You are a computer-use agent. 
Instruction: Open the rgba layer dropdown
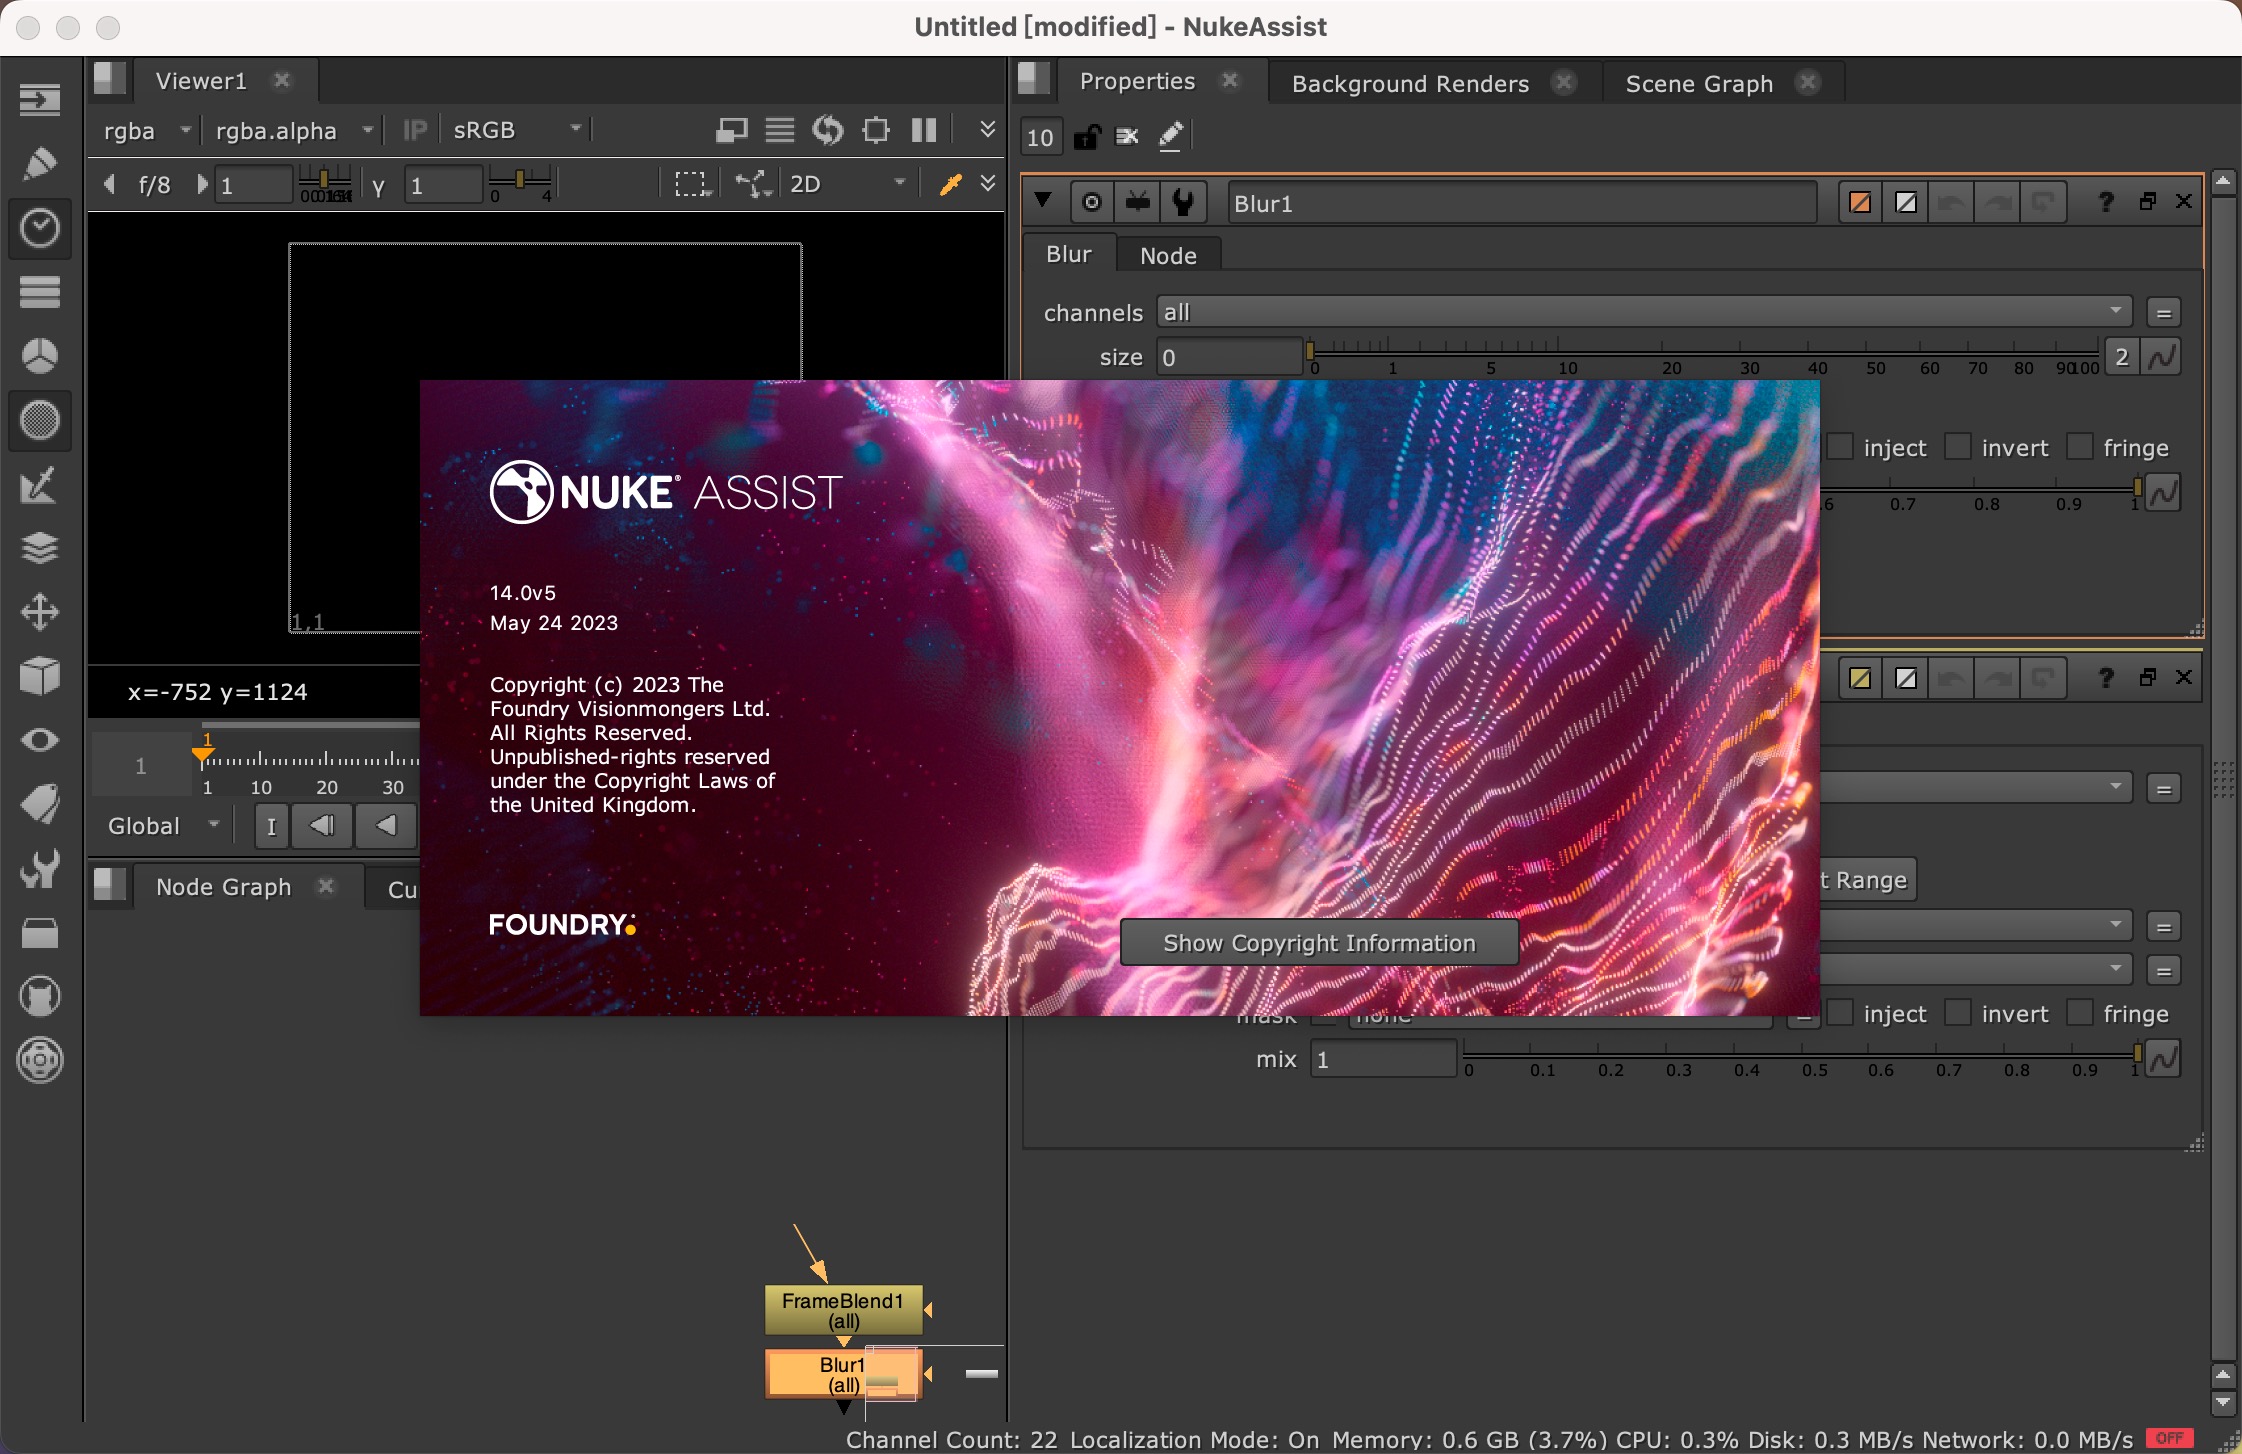(x=146, y=130)
